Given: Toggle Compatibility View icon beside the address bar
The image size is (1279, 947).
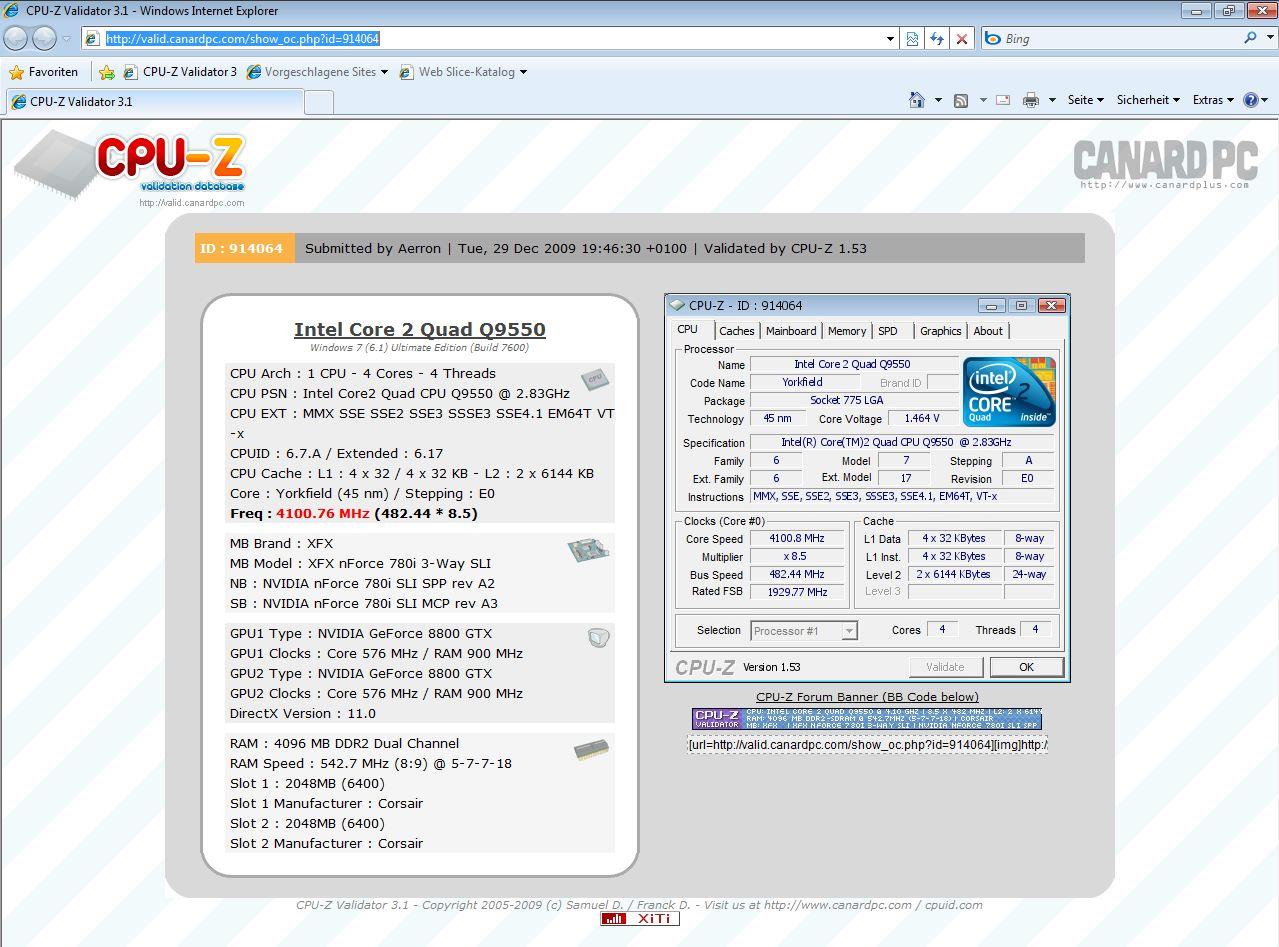Looking at the screenshot, I should tap(912, 39).
